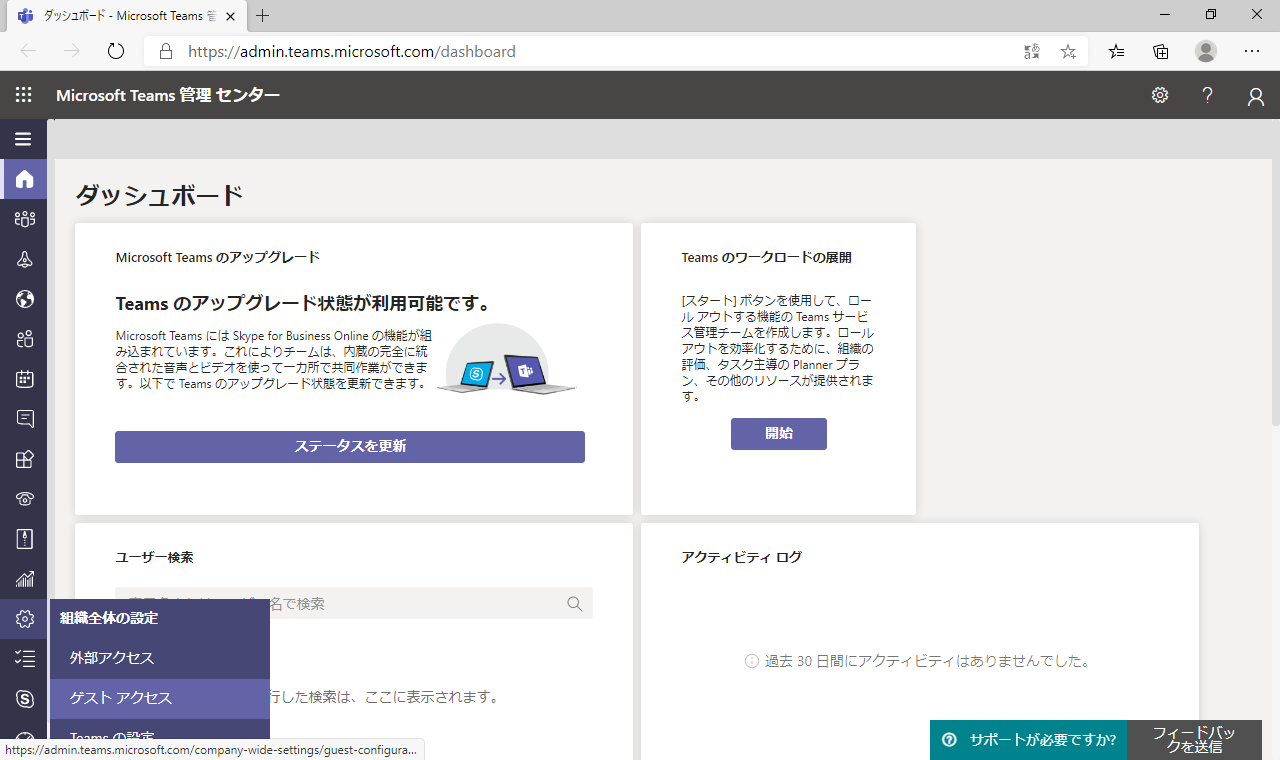Viewport: 1280px width, 760px height.
Task: Click the org-wide settings gear in sidebar
Action: pyautogui.click(x=24, y=619)
